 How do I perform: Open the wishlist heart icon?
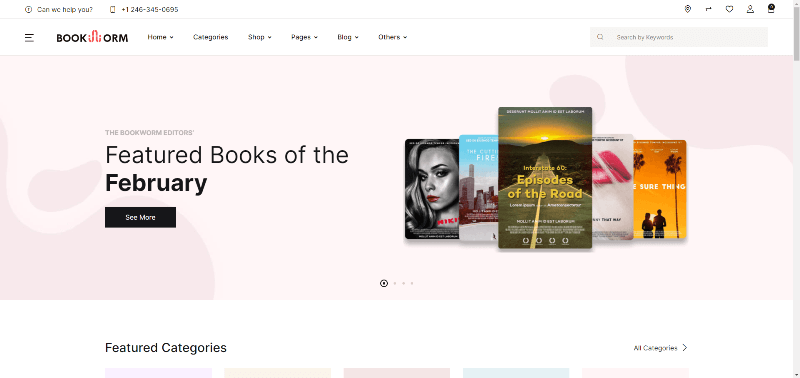click(730, 9)
